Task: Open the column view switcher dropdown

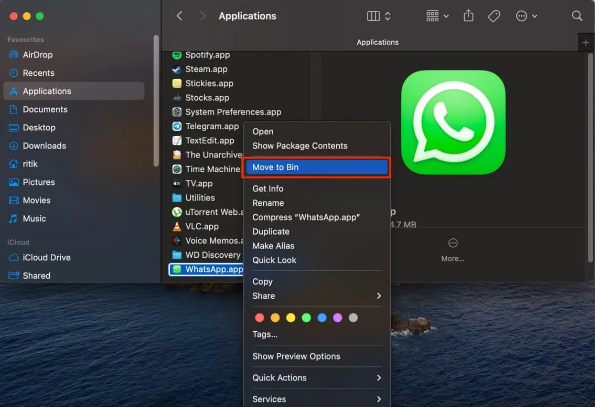Action: (379, 16)
